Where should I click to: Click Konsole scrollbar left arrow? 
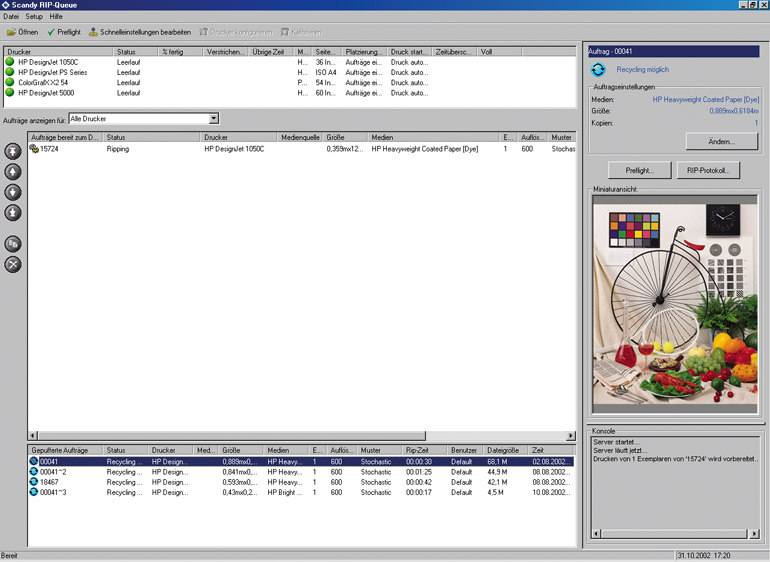597,534
